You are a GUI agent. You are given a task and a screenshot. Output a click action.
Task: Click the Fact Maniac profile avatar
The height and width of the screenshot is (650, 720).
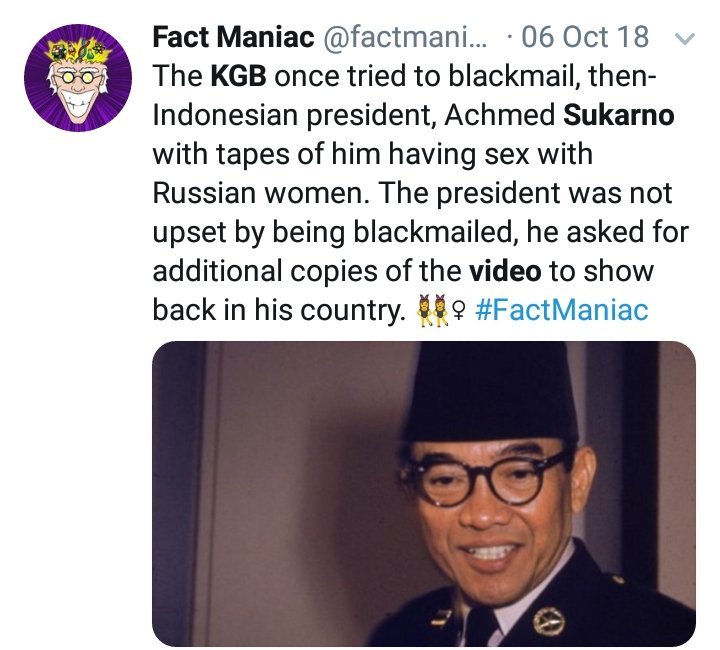tap(78, 78)
